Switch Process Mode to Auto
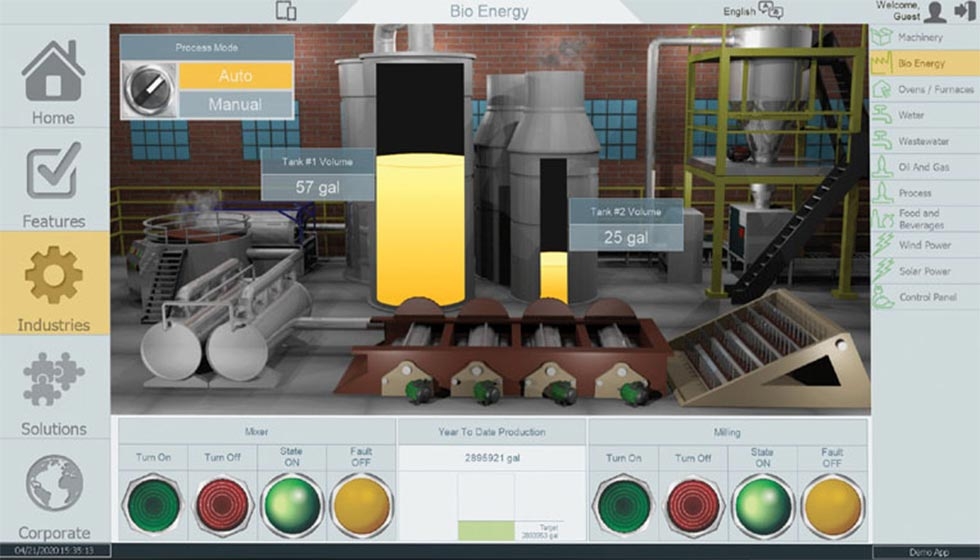 point(235,76)
